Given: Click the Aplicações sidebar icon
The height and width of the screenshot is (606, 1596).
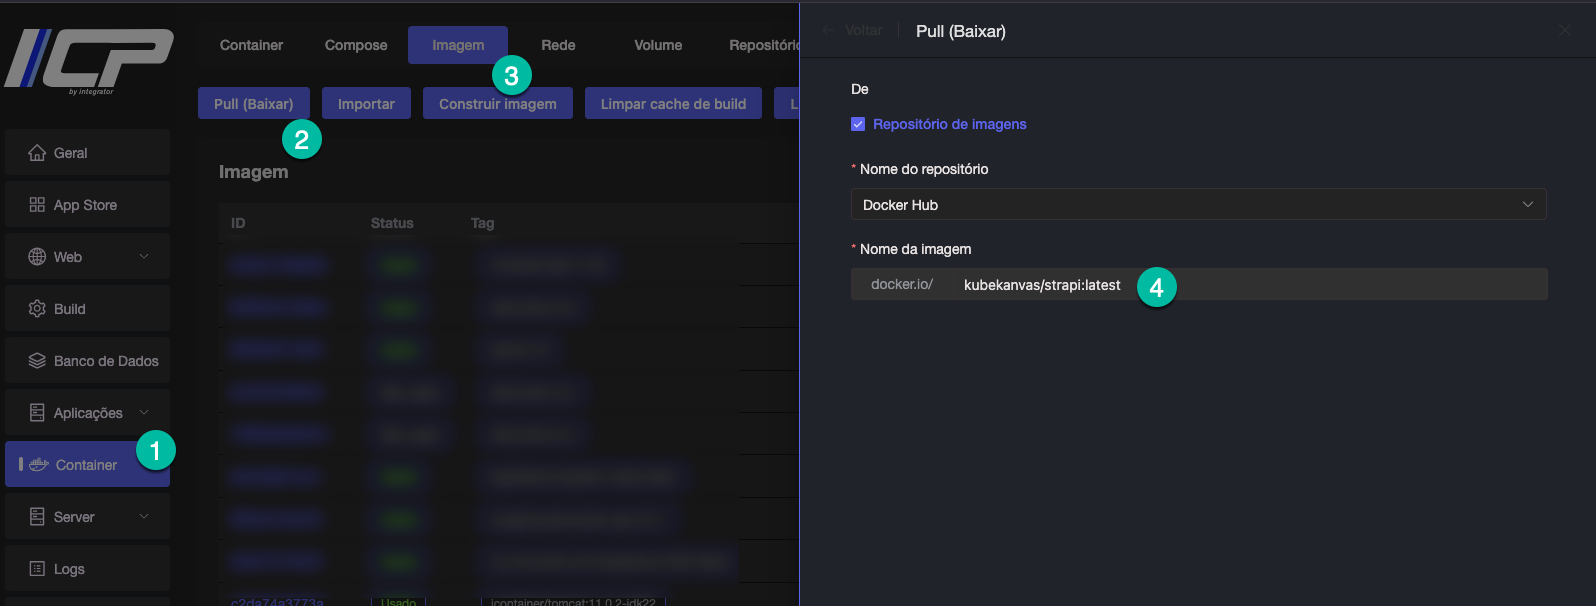Looking at the screenshot, I should [37, 413].
